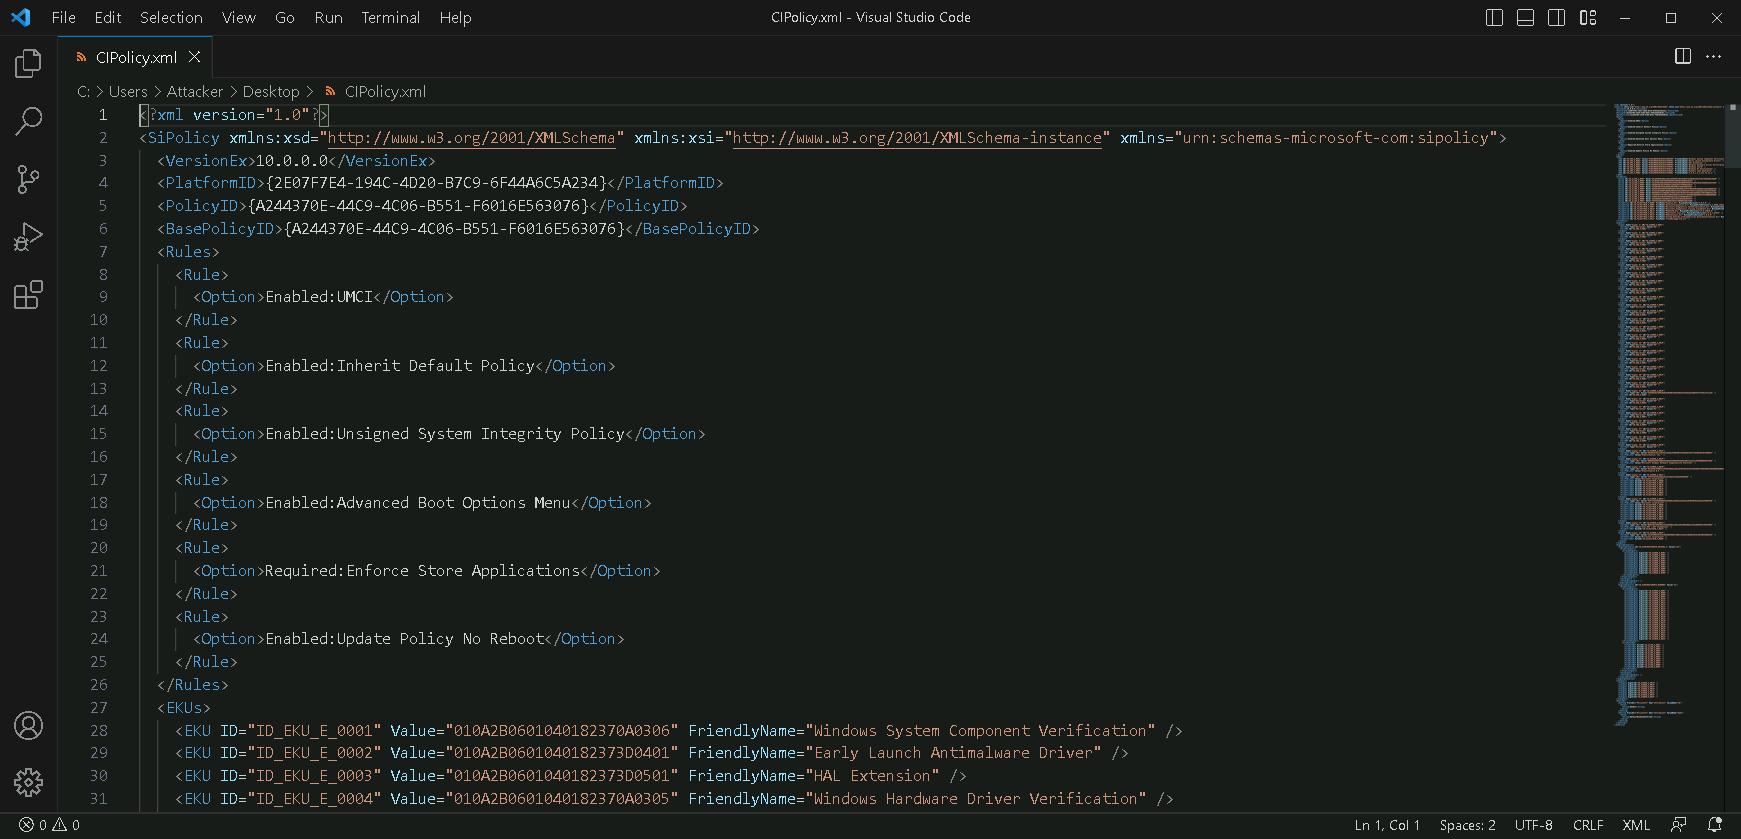Open the Accounts menu icon
The width and height of the screenshot is (1741, 839).
coord(28,725)
